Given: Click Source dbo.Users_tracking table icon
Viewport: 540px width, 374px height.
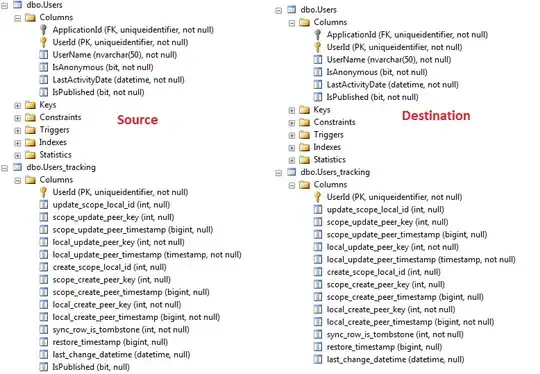Looking at the screenshot, I should coord(17,167).
